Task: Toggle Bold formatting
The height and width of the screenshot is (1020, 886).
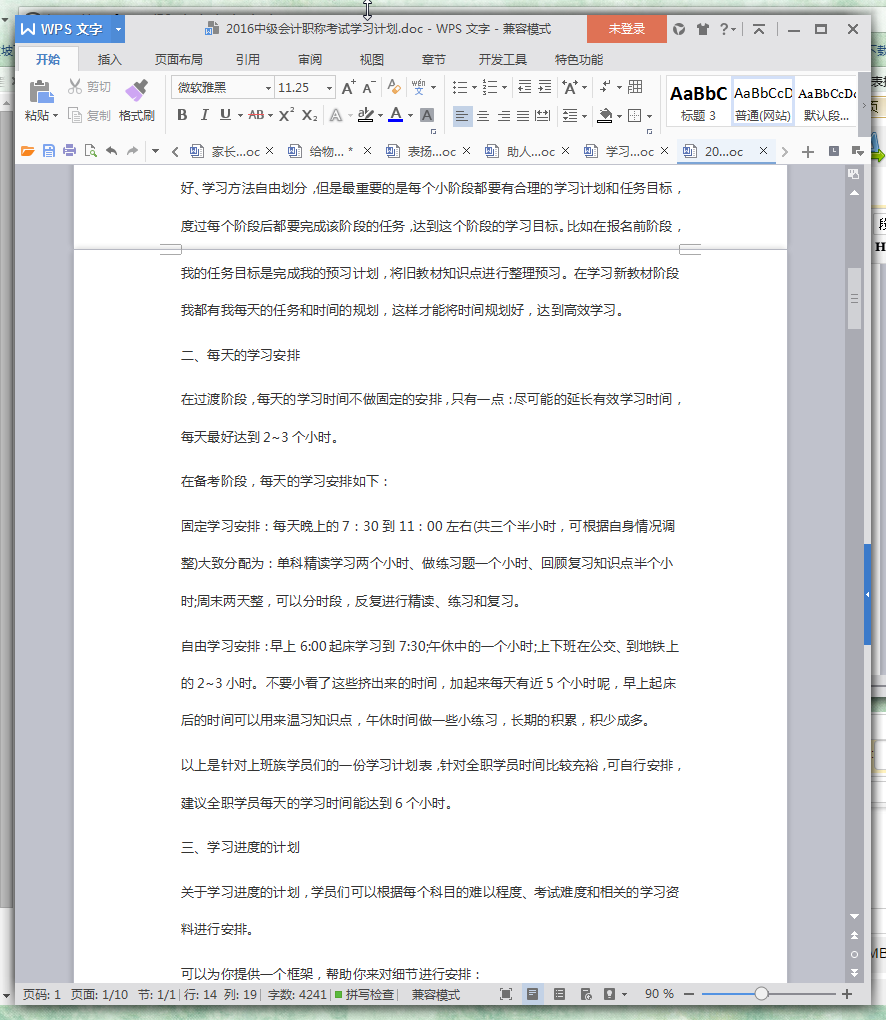Action: 182,115
